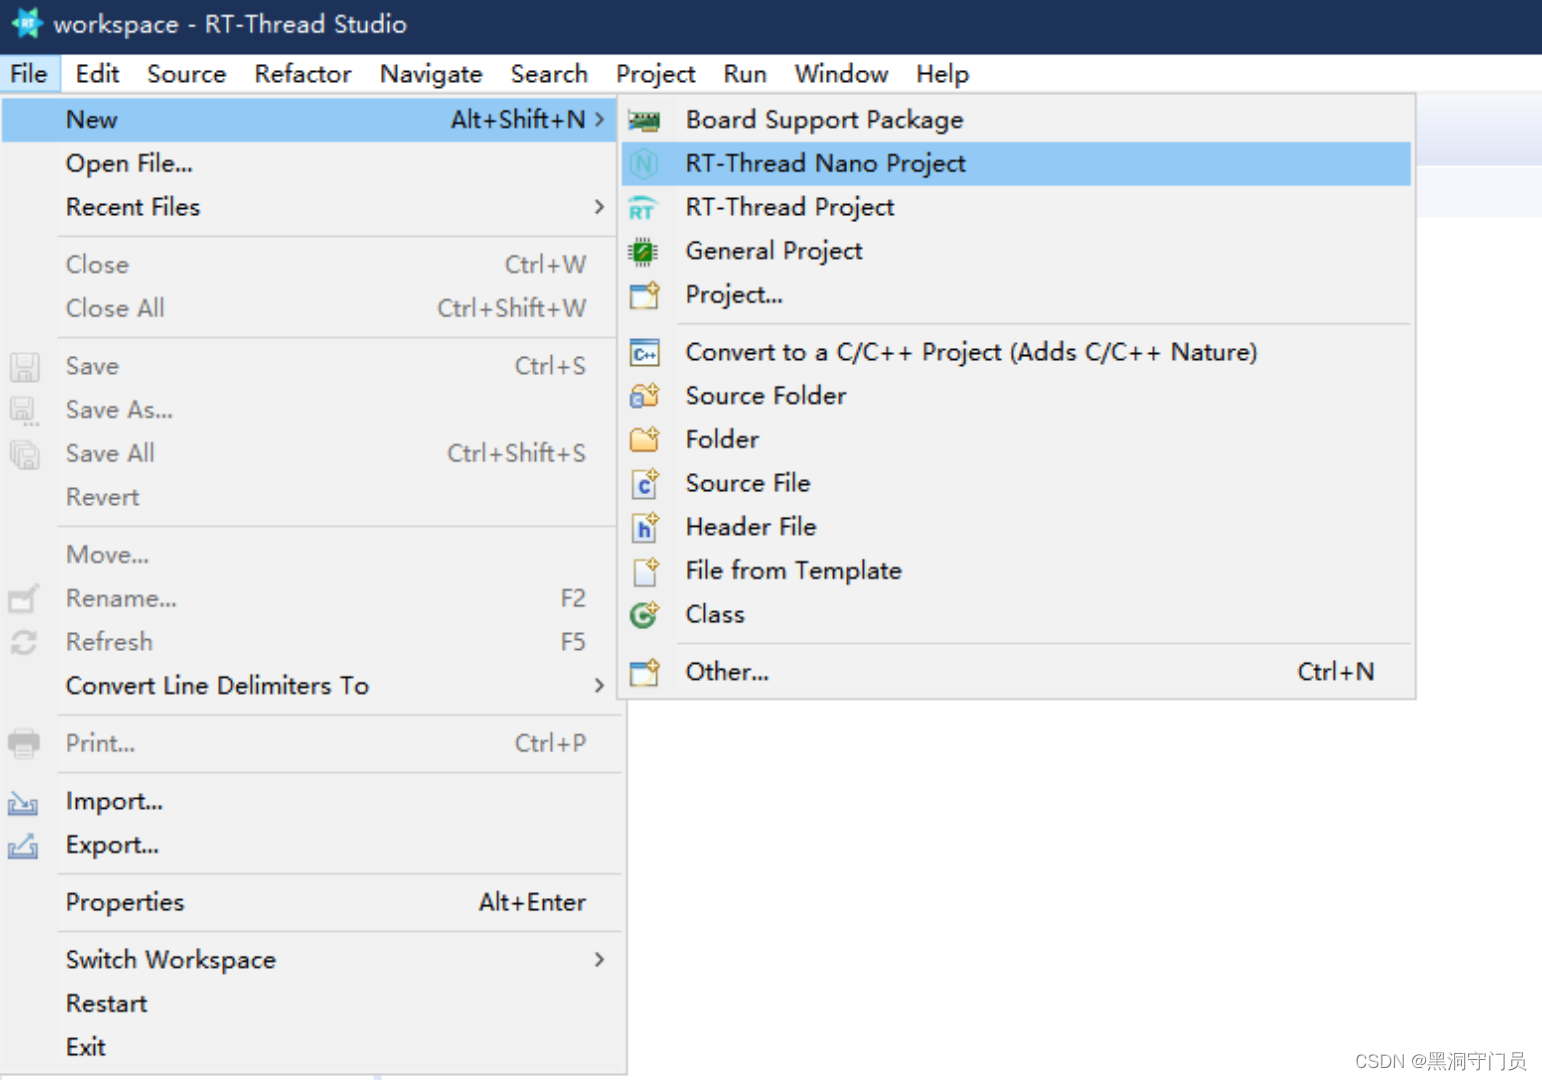Select RT-Thread Nano Project entry

tap(1016, 163)
